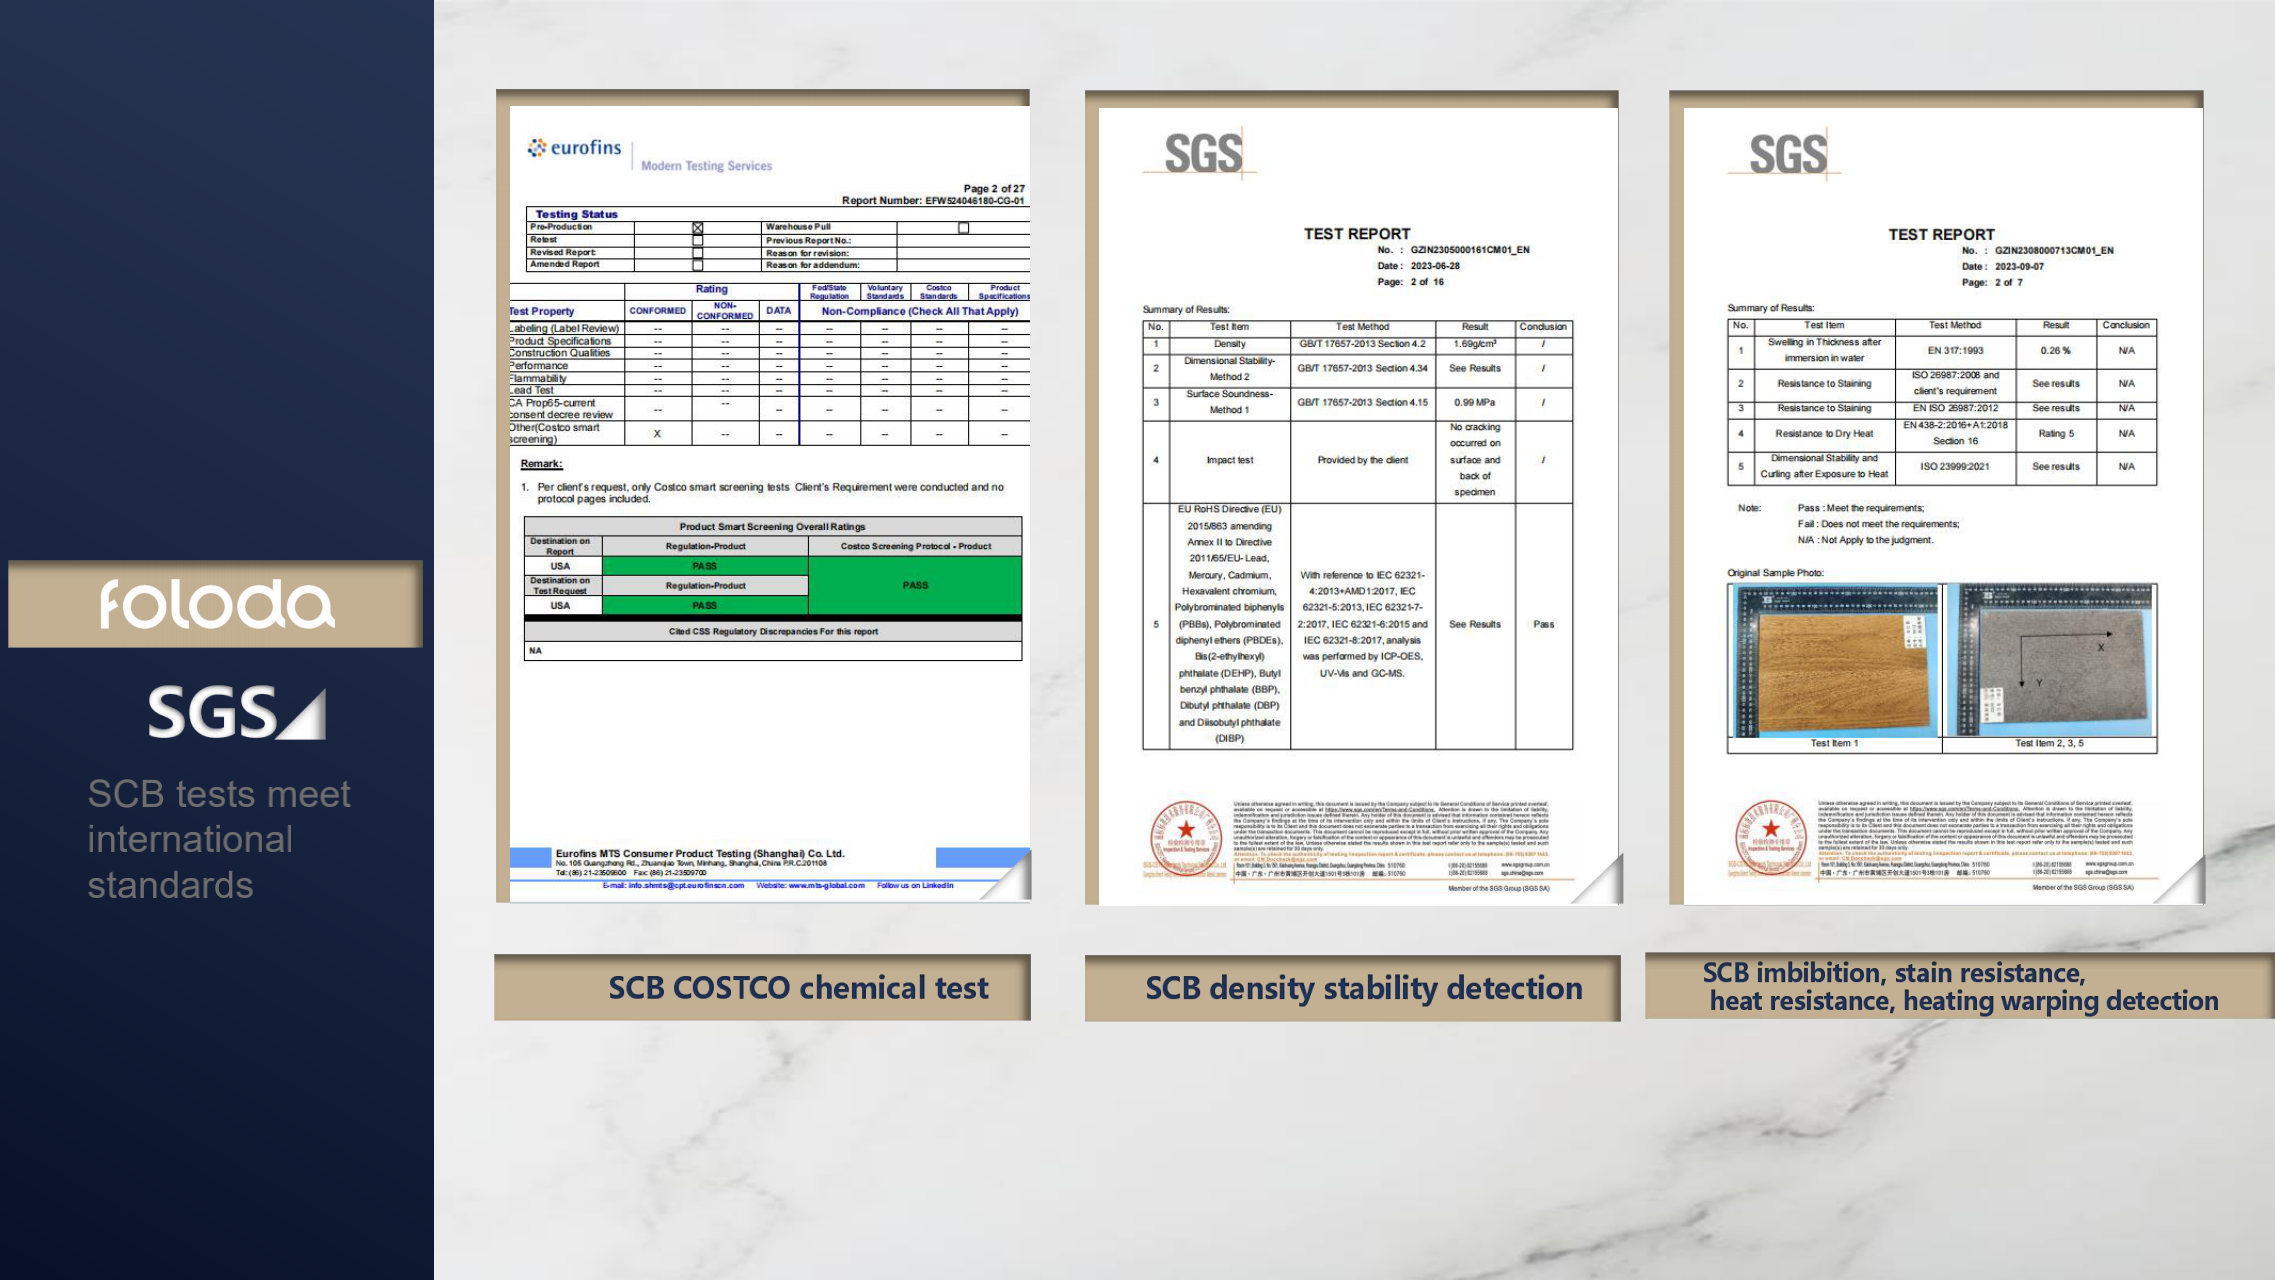Image resolution: width=2275 pixels, height=1280 pixels.
Task: Check the Retest checkbox
Action: (x=698, y=241)
